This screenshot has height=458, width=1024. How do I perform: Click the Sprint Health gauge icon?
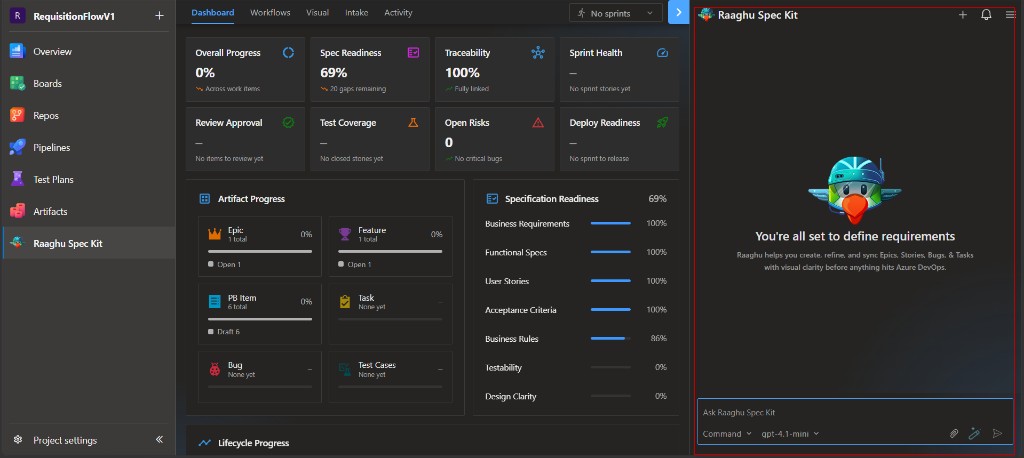click(662, 53)
